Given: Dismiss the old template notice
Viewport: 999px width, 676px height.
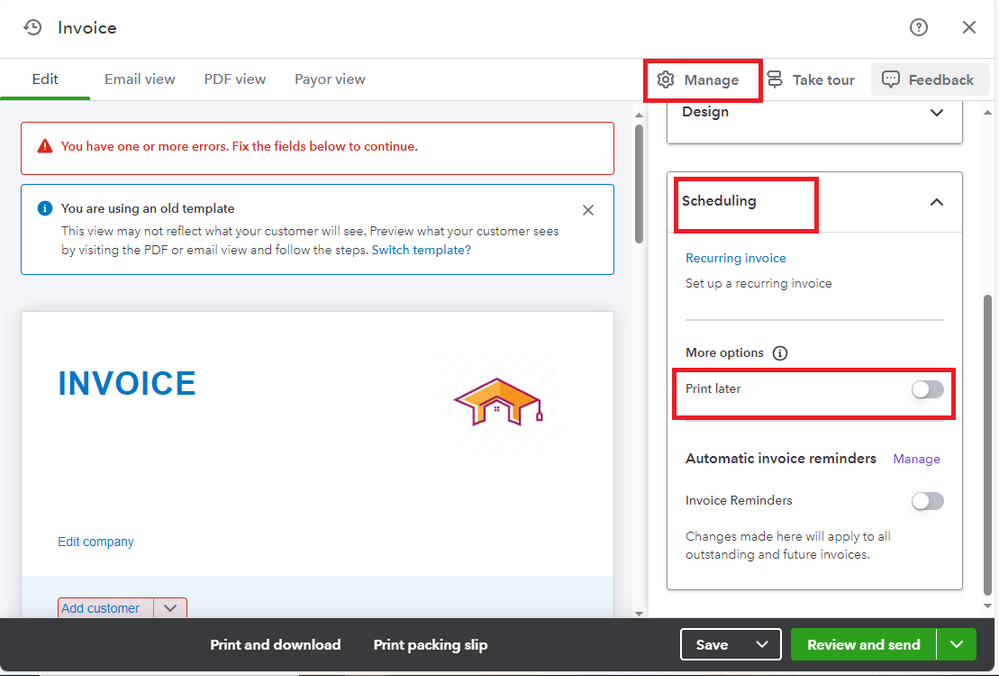Looking at the screenshot, I should 588,210.
